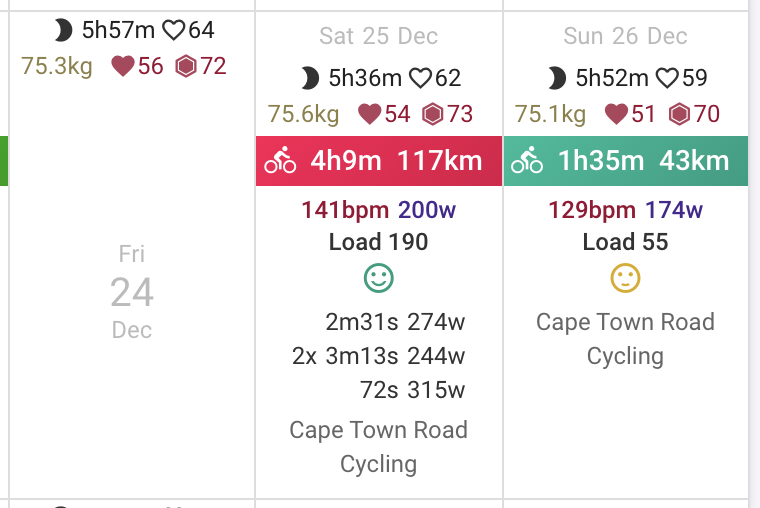This screenshot has height=508, width=760.
Task: Click the green smiley feel icon on Saturday
Action: [x=379, y=278]
